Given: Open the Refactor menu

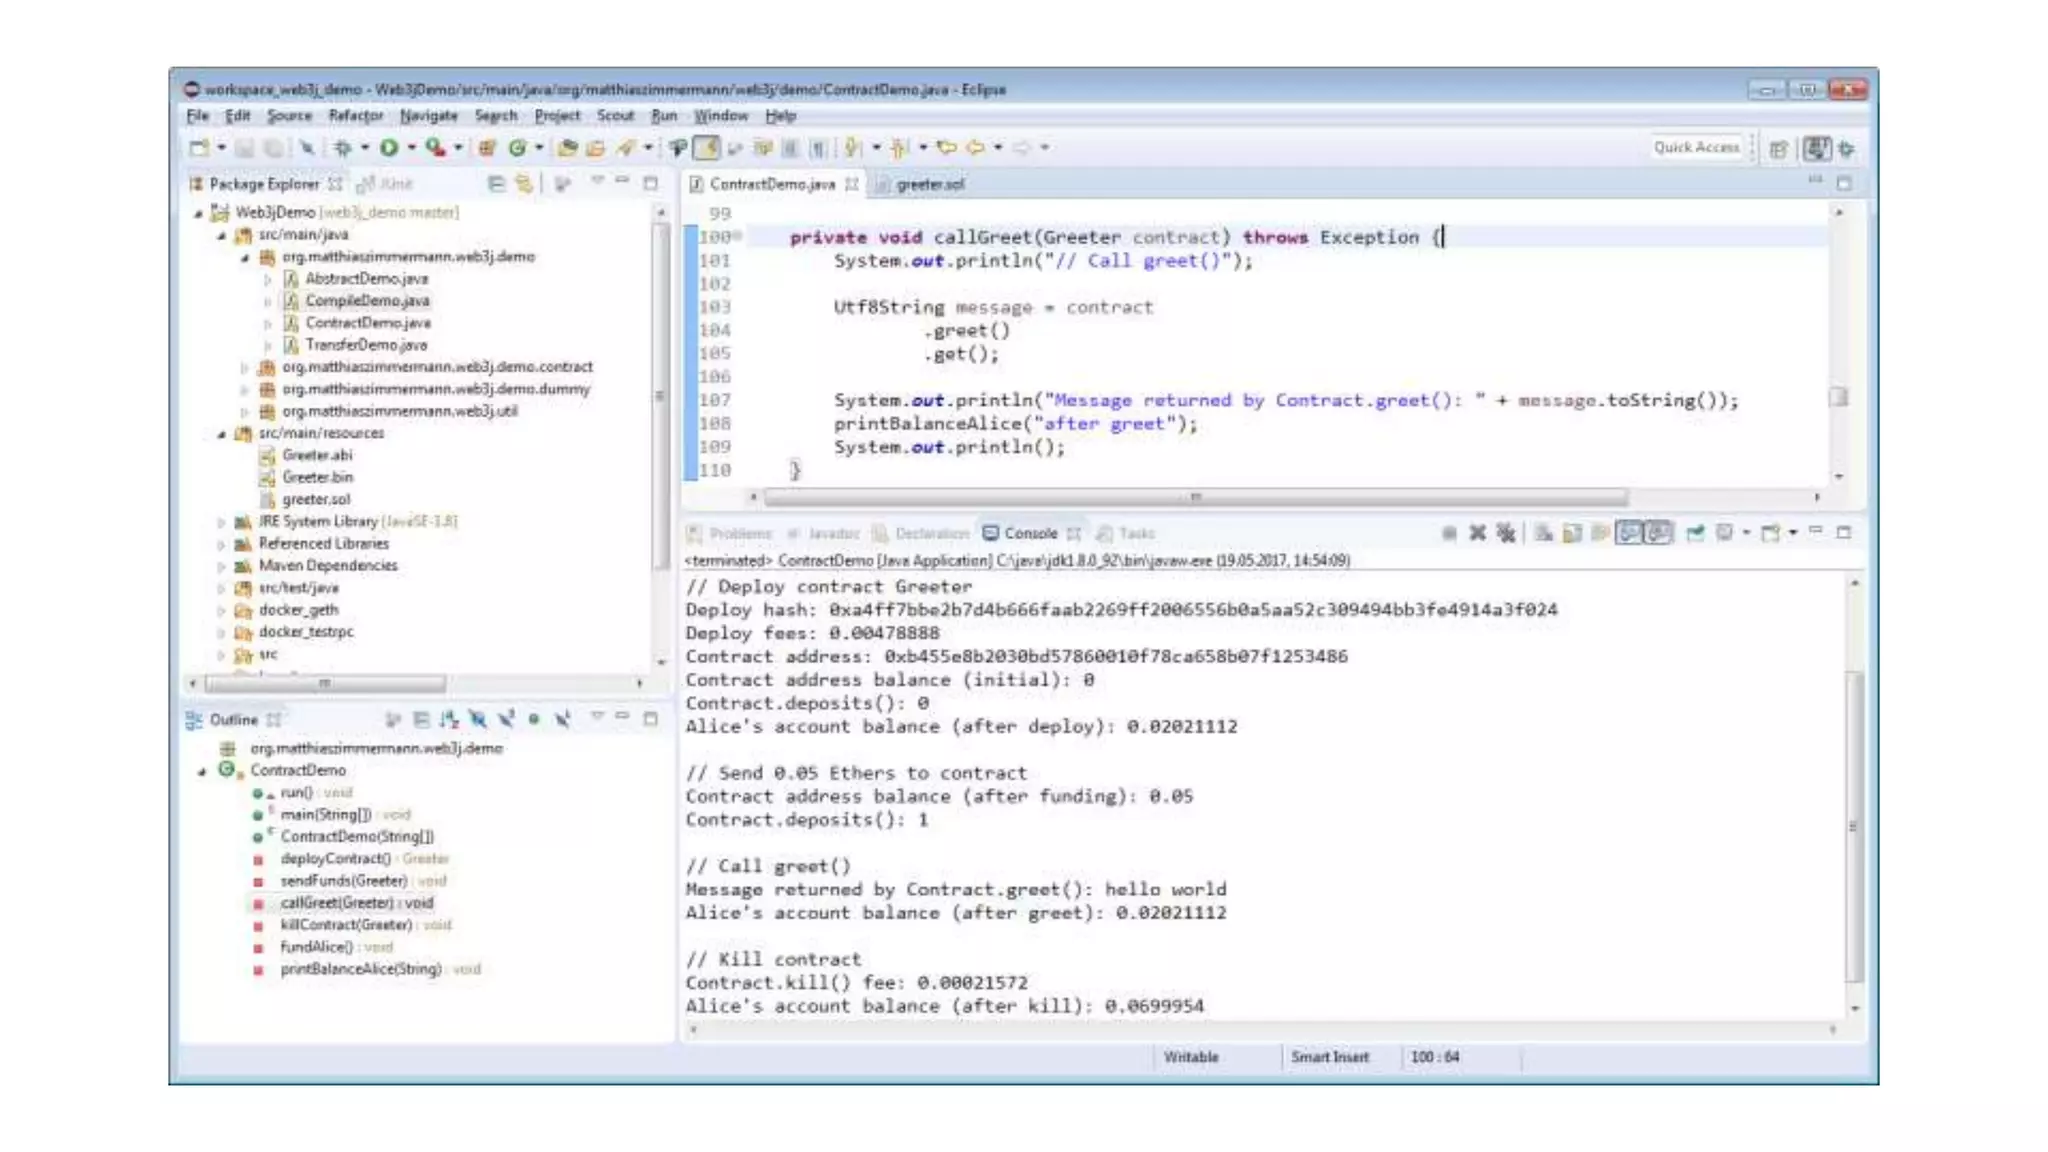Looking at the screenshot, I should [355, 116].
